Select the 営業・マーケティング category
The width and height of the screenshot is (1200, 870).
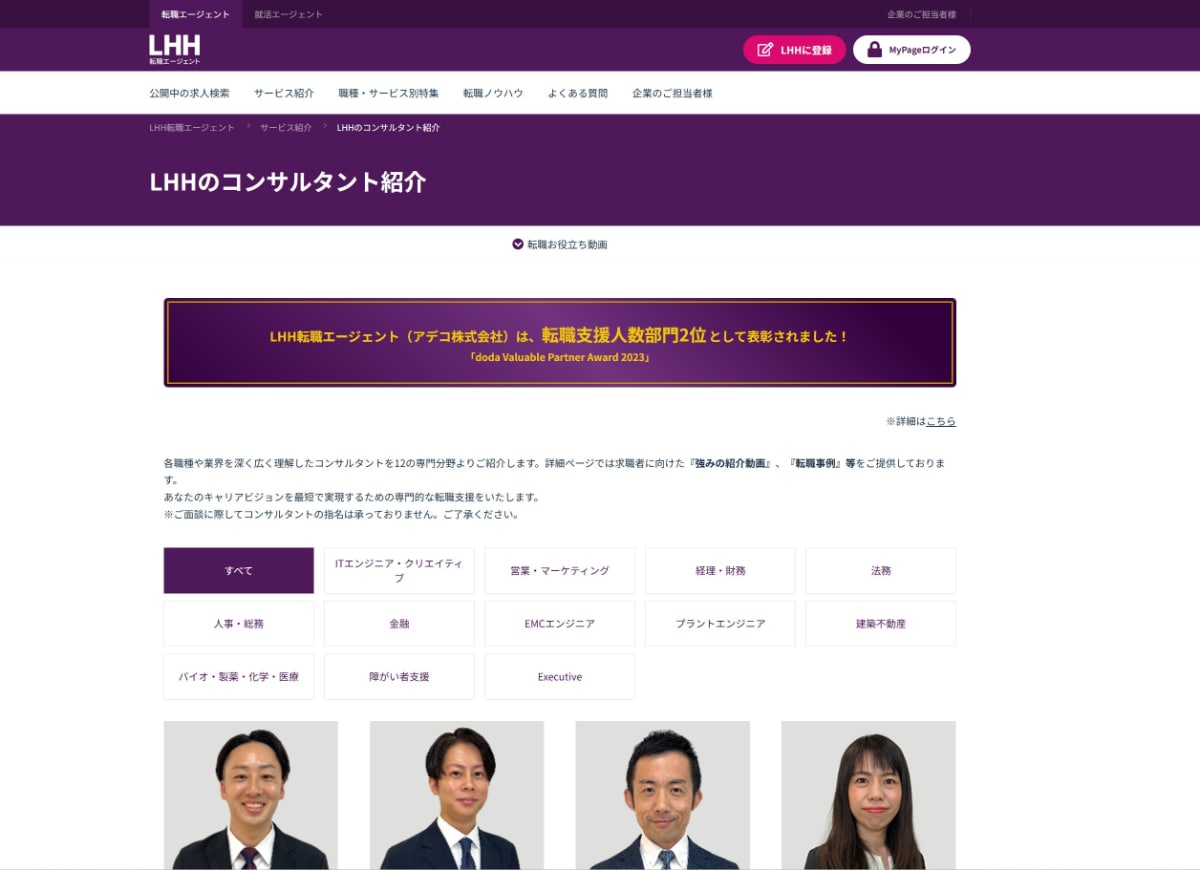(559, 570)
